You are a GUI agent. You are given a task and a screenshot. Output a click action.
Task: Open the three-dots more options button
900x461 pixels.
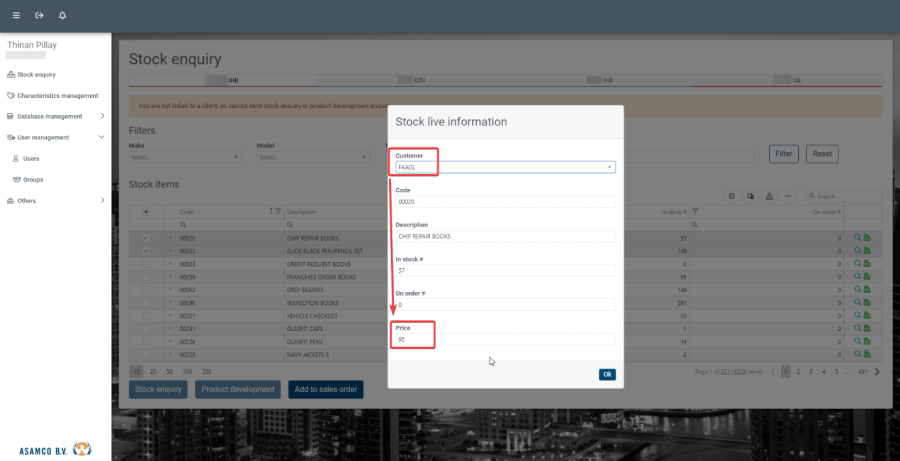(787, 196)
